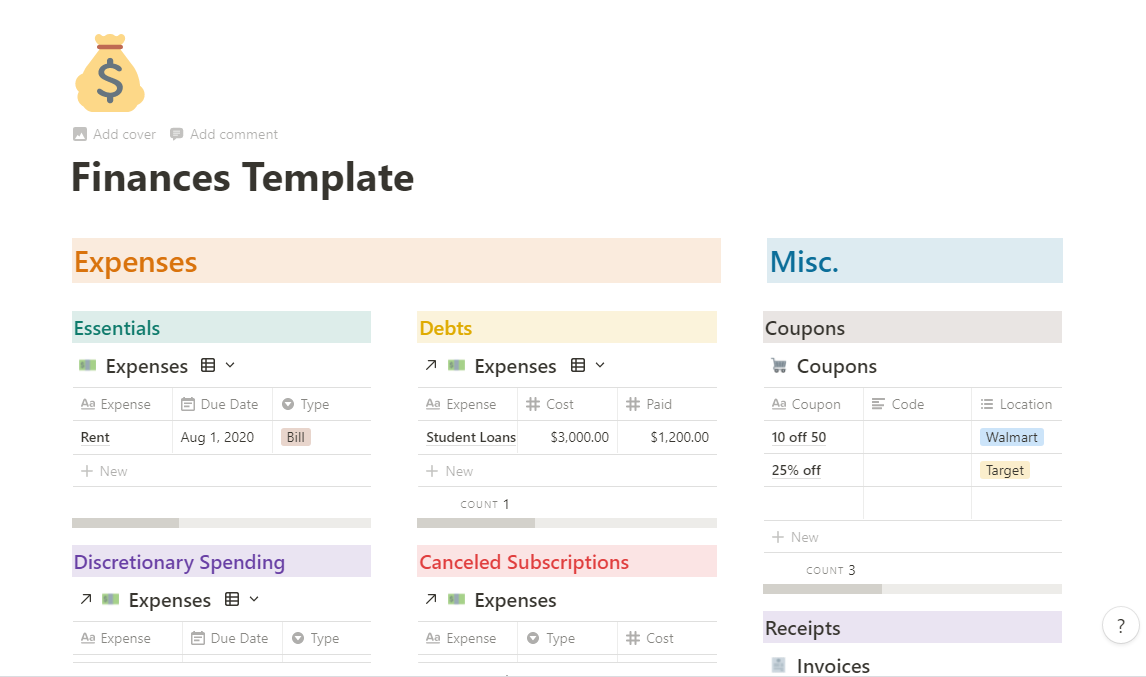Expand the Debts Expenses view dropdown
The image size is (1146, 677).
click(600, 365)
